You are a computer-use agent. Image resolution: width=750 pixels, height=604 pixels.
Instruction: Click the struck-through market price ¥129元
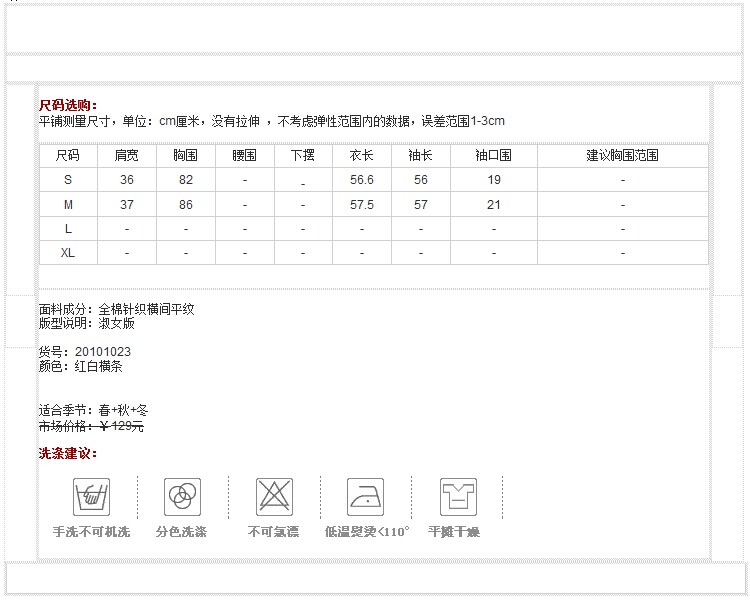coord(91,426)
